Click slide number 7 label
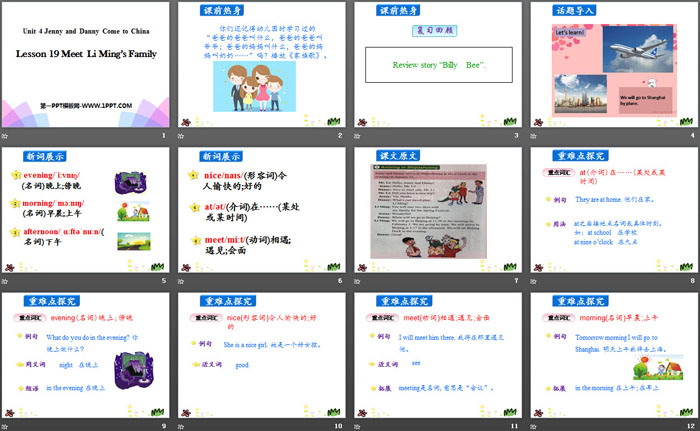The height and width of the screenshot is (431, 700). pyautogui.click(x=517, y=280)
